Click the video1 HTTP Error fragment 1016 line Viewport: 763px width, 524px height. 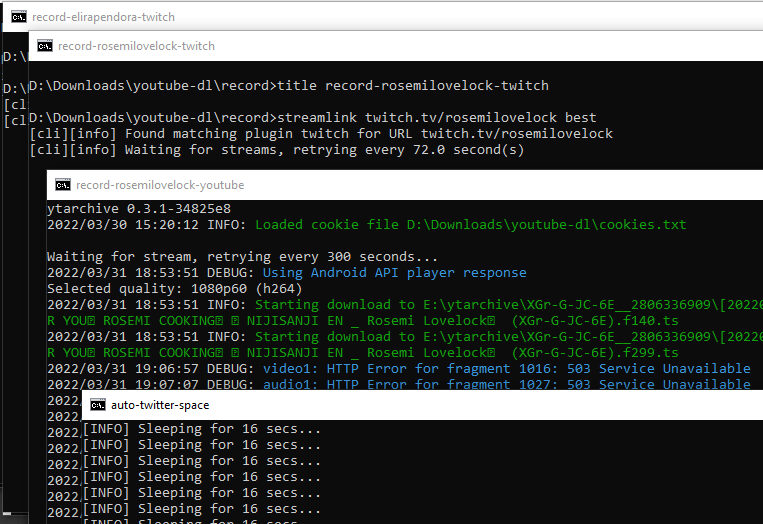pyautogui.click(x=399, y=369)
